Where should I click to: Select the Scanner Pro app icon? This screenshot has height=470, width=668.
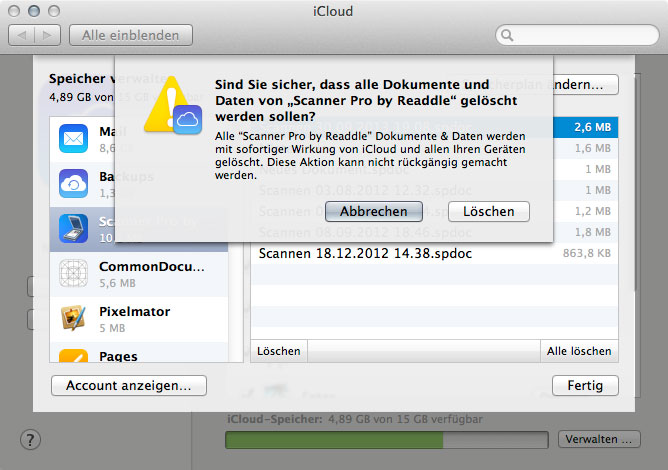click(x=74, y=229)
